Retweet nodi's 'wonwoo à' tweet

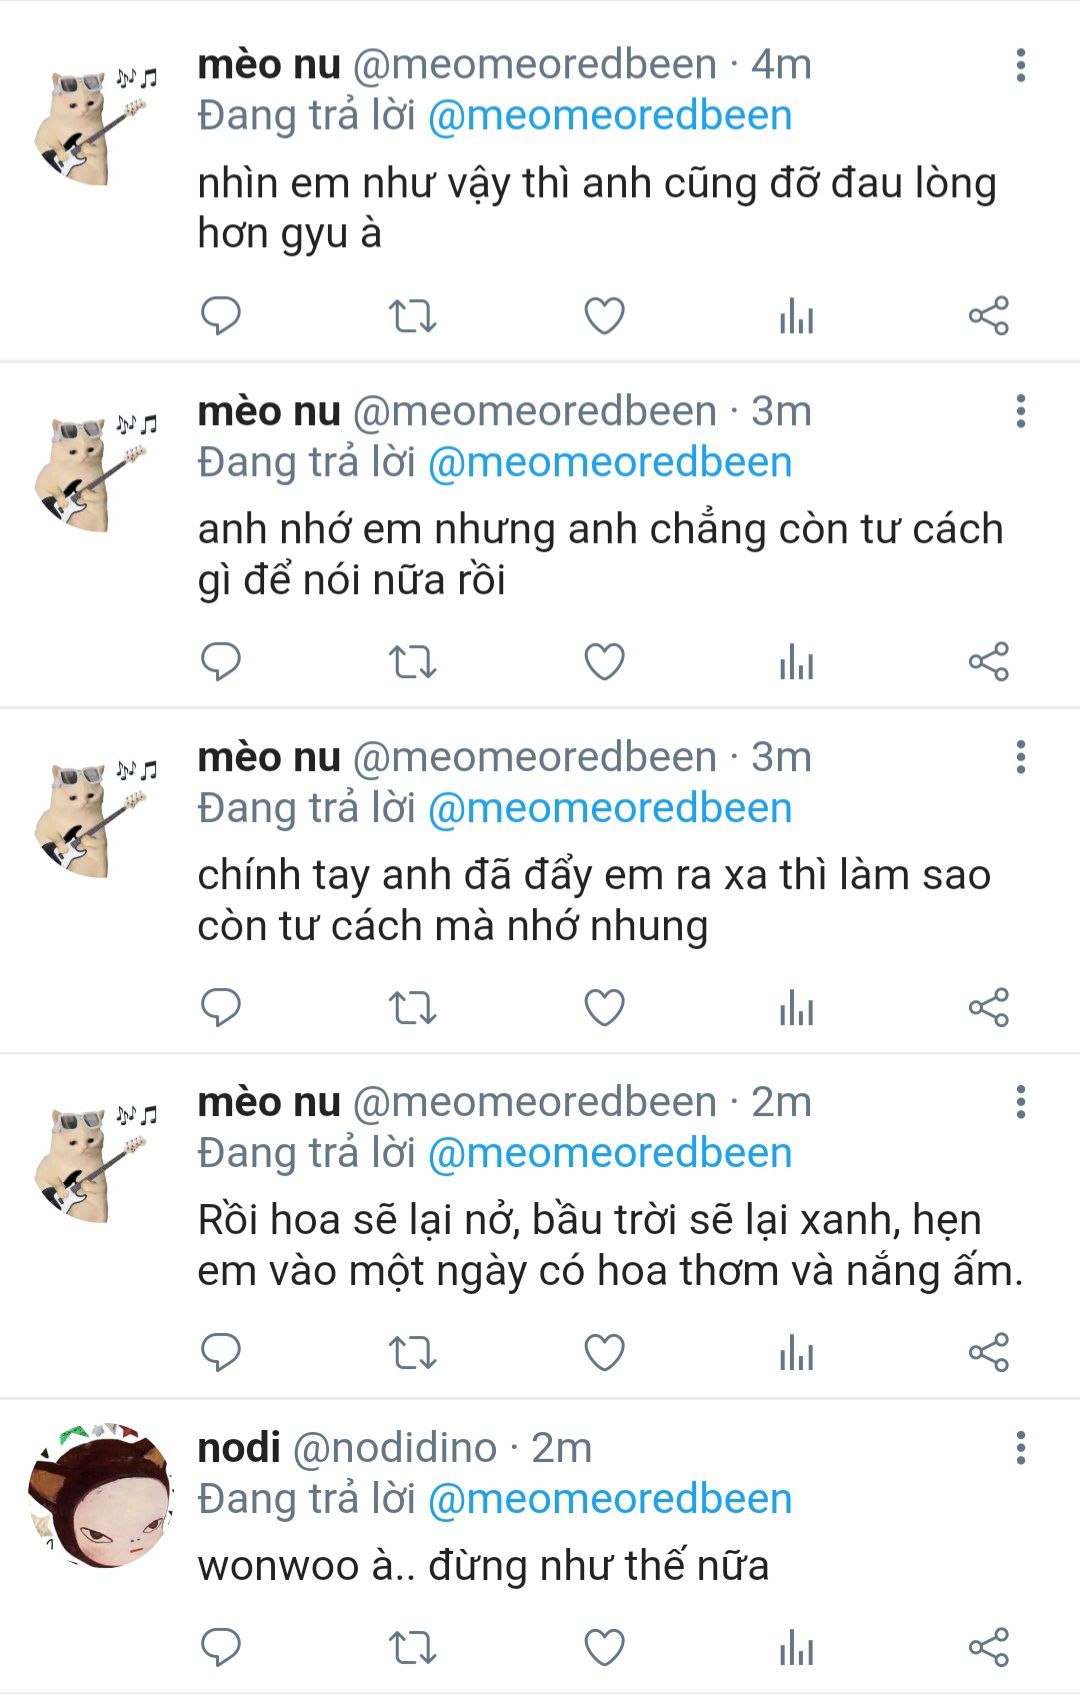[412, 1647]
